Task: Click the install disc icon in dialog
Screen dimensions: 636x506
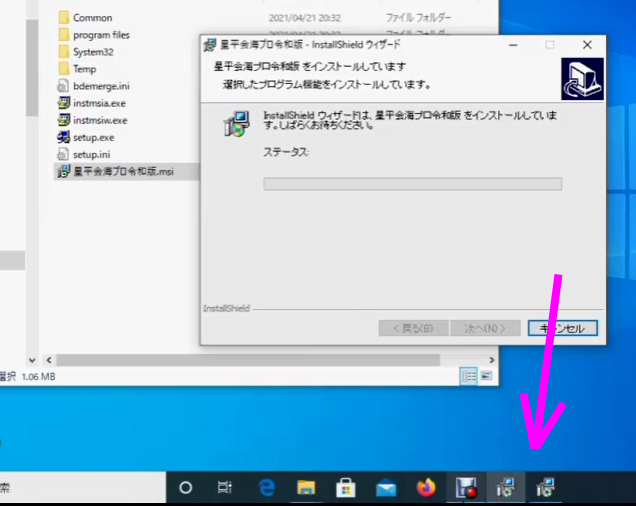Action: coord(236,123)
